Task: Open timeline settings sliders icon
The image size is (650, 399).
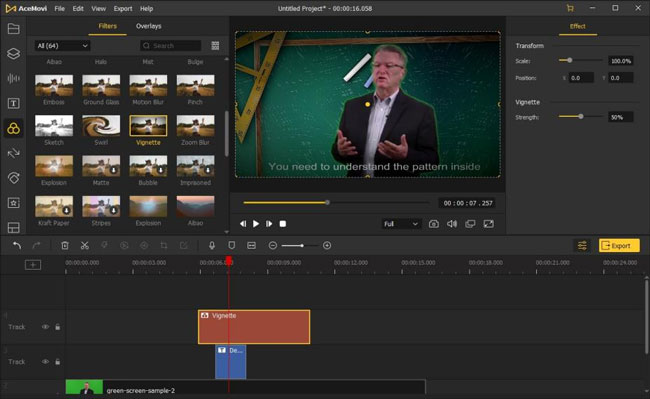Action: (x=582, y=246)
